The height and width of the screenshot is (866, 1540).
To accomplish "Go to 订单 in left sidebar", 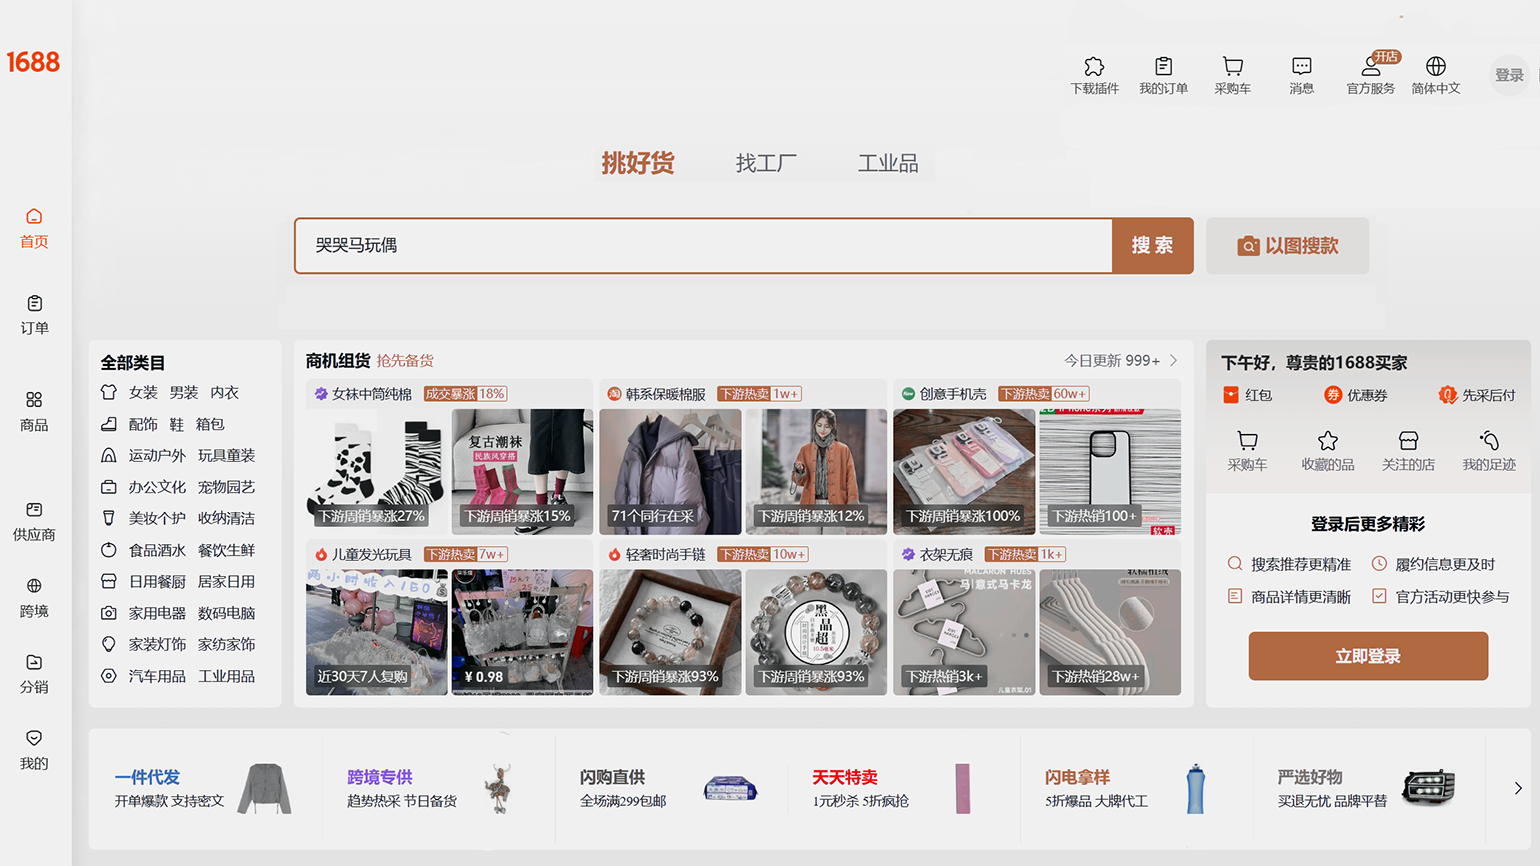I will [34, 314].
